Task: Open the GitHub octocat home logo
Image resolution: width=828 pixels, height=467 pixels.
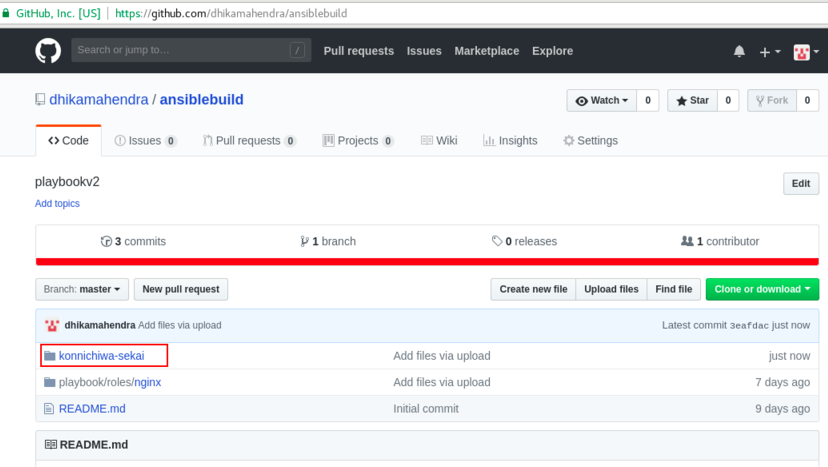Action: coord(48,51)
